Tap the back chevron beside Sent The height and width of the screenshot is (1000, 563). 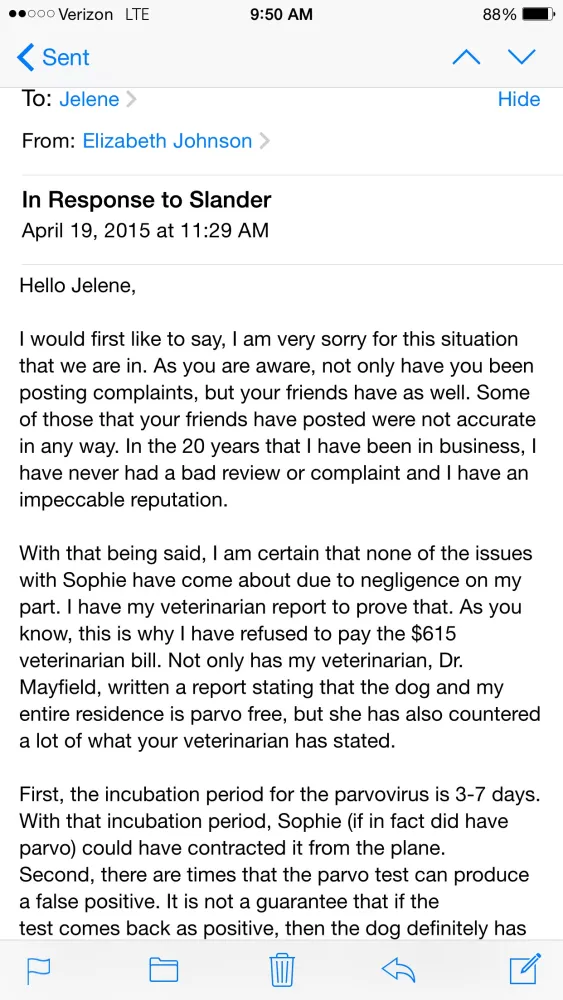[x=26, y=57]
